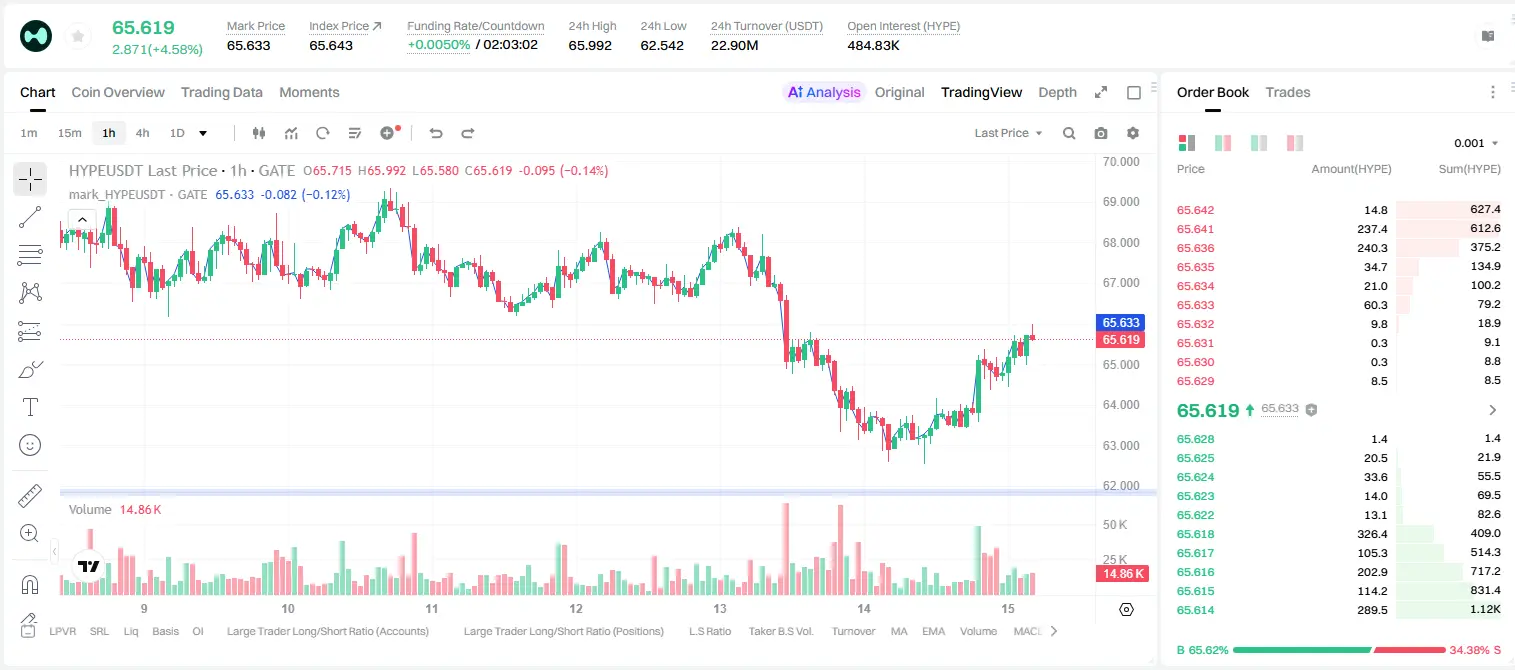Add the MA indicator from bottom bar
Image resolution: width=1515 pixels, height=670 pixels.
coord(899,631)
